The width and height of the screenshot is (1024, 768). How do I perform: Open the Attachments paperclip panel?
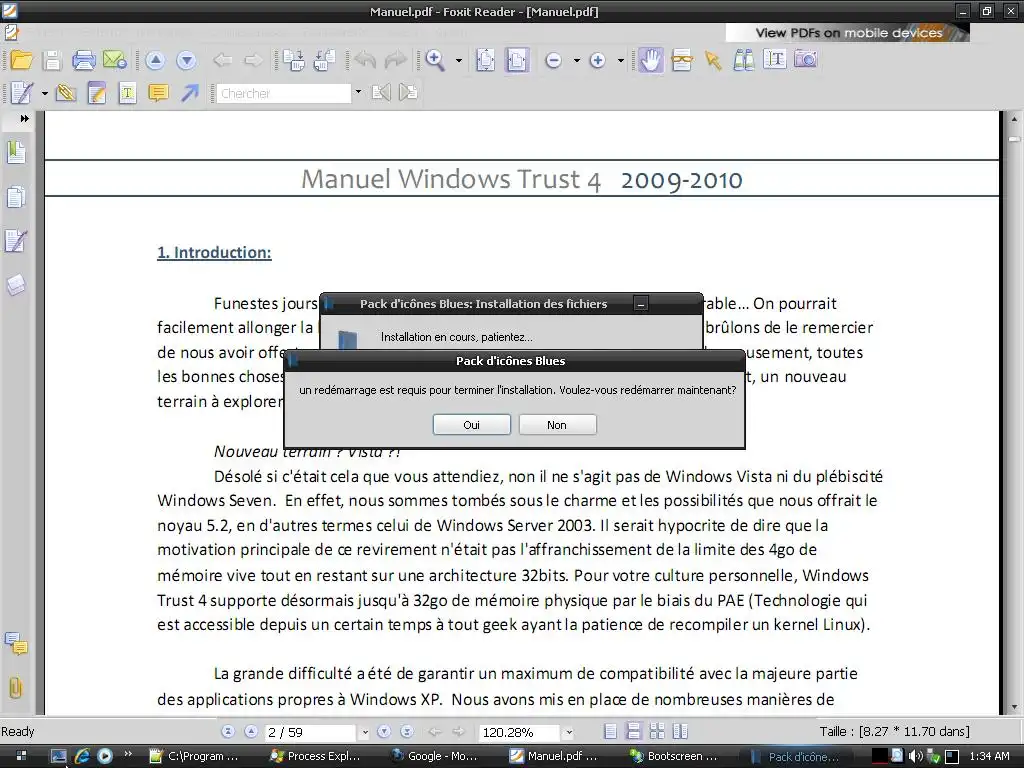[x=16, y=688]
